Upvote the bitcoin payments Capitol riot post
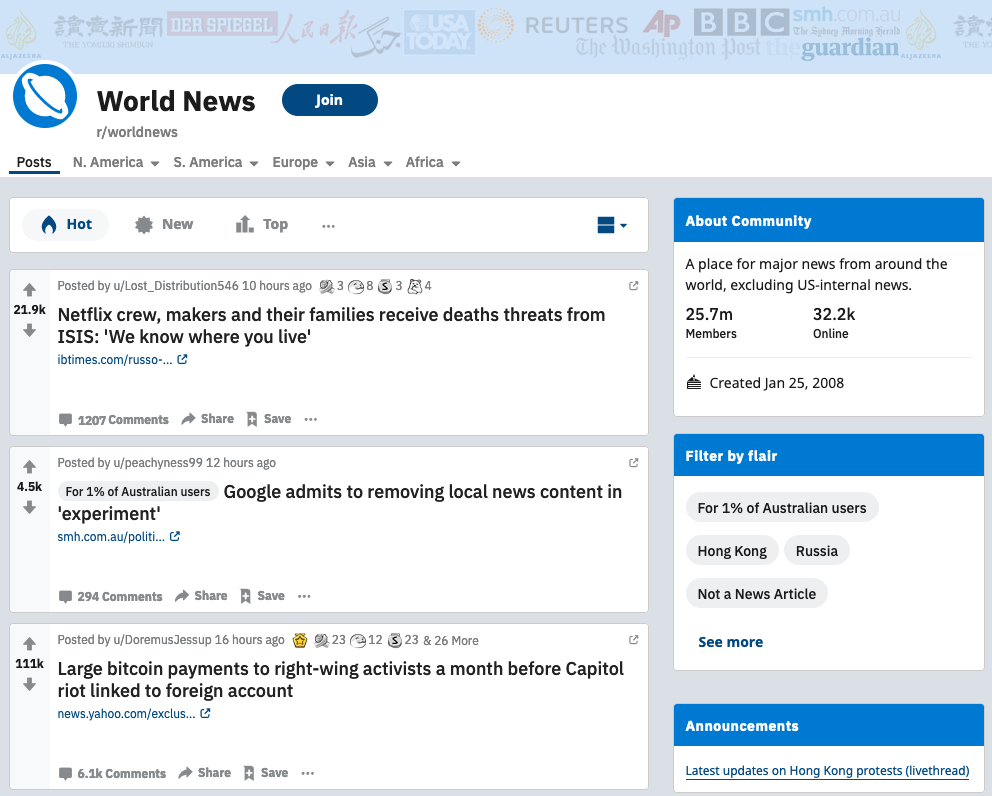 (x=29, y=644)
